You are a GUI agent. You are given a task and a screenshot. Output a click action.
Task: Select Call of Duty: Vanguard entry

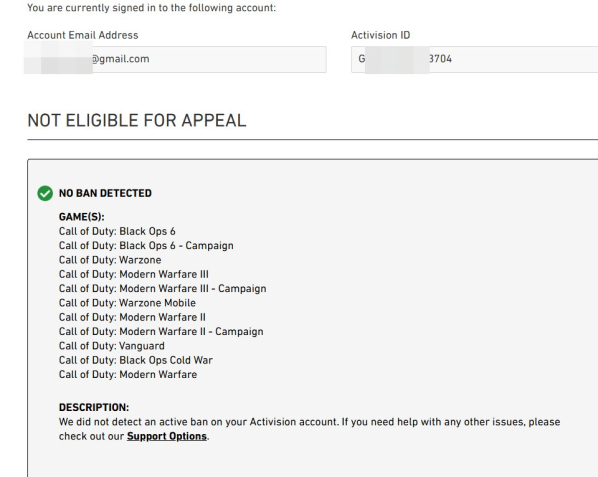[112, 346]
